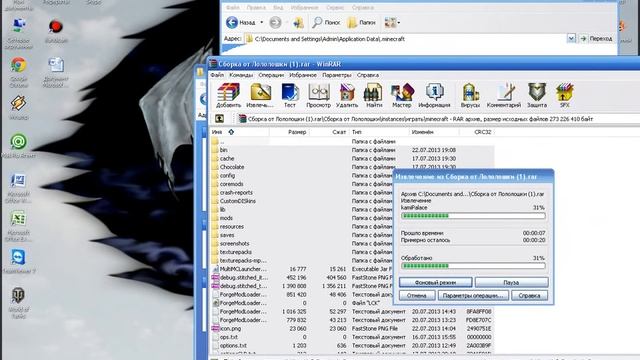Click the Up folder icon in Explorer toolbar

coord(298,22)
